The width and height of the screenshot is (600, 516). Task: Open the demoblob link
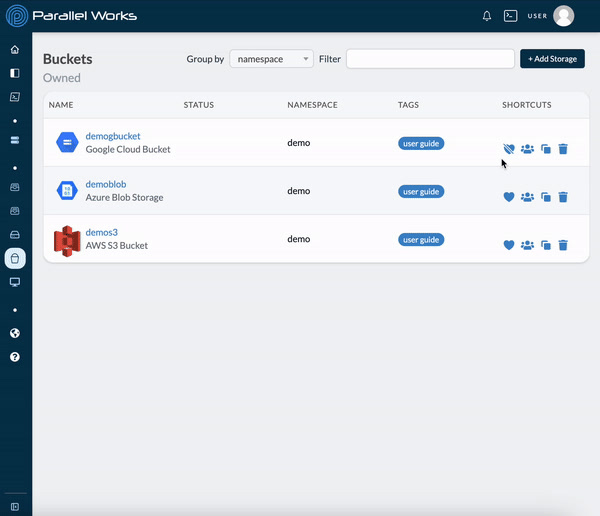(x=106, y=184)
